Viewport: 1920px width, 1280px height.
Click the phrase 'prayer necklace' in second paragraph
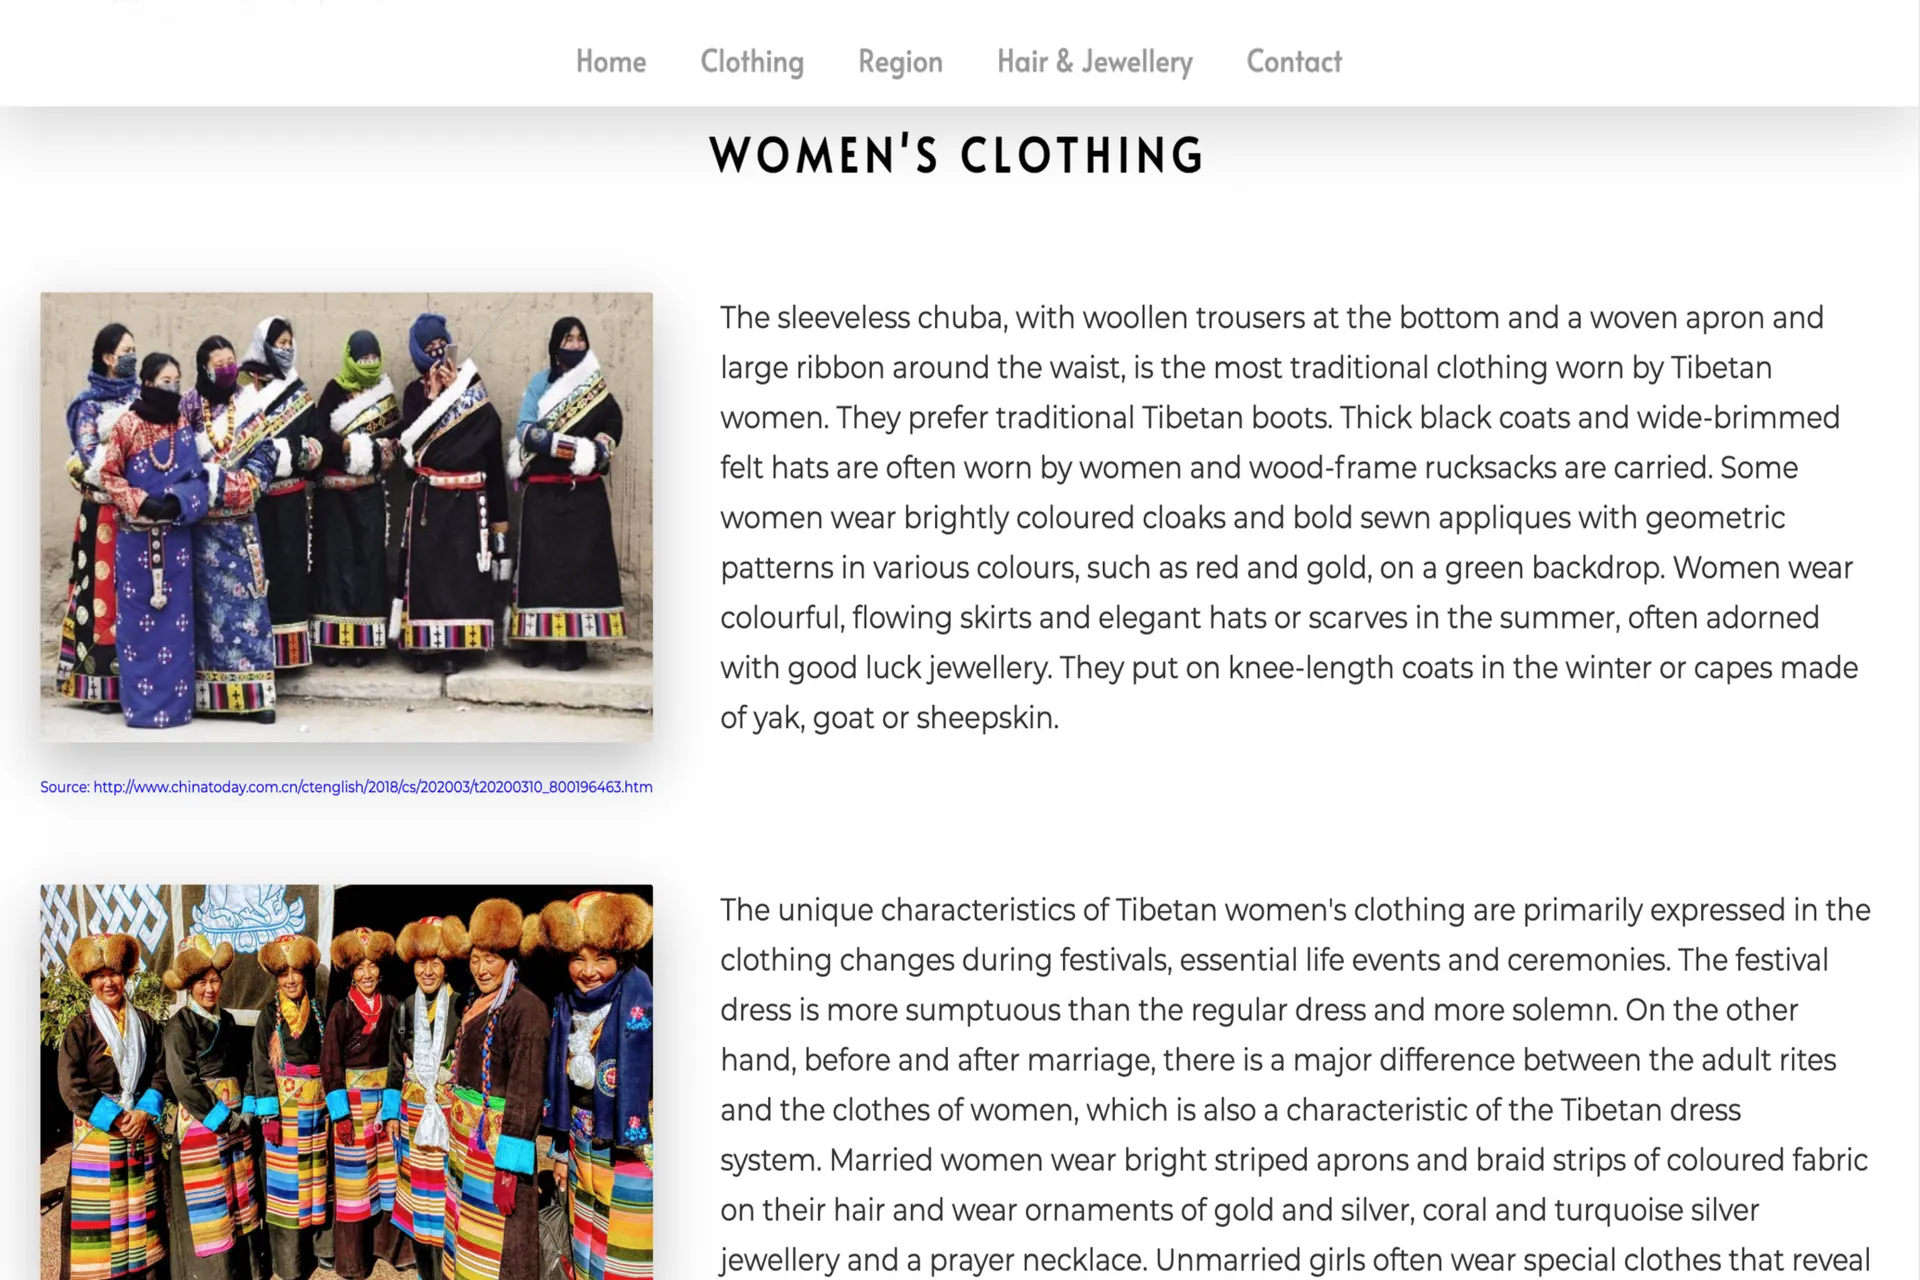(1039, 1260)
